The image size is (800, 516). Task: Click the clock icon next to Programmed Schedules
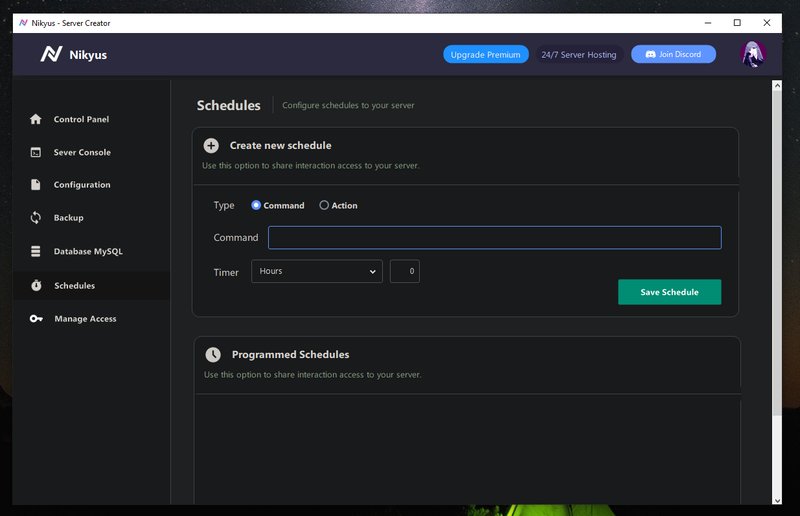pyautogui.click(x=213, y=355)
